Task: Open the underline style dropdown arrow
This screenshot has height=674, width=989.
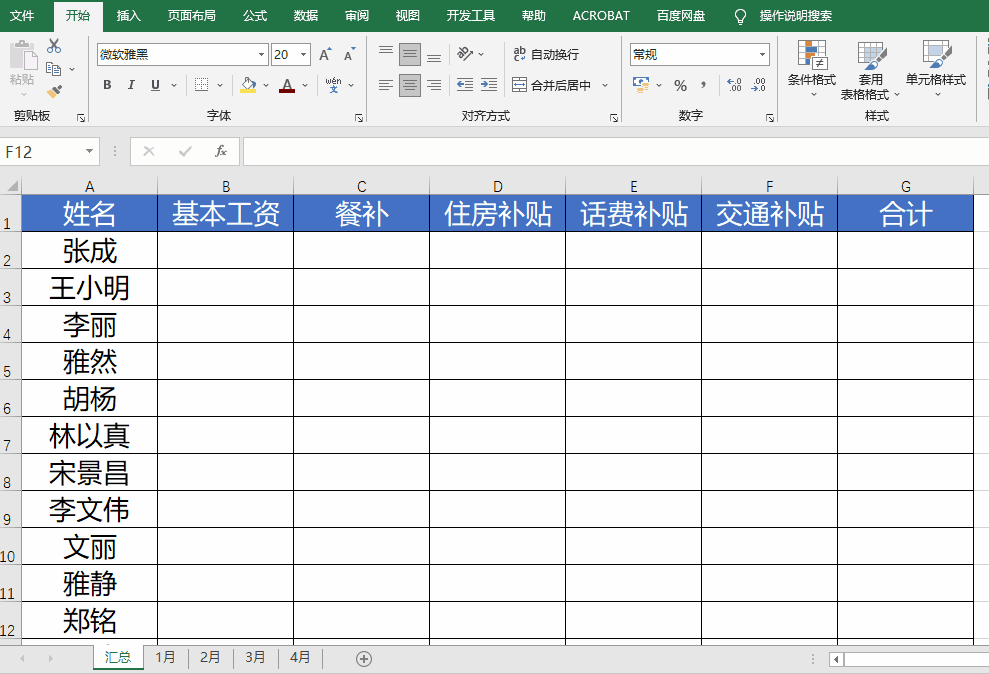Action: click(x=174, y=85)
